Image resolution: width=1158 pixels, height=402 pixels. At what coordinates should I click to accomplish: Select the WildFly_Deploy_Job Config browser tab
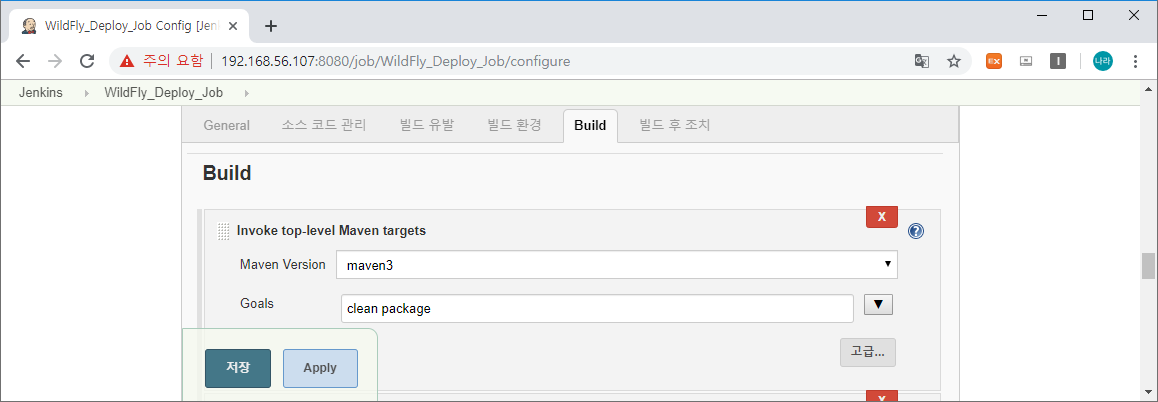click(130, 26)
